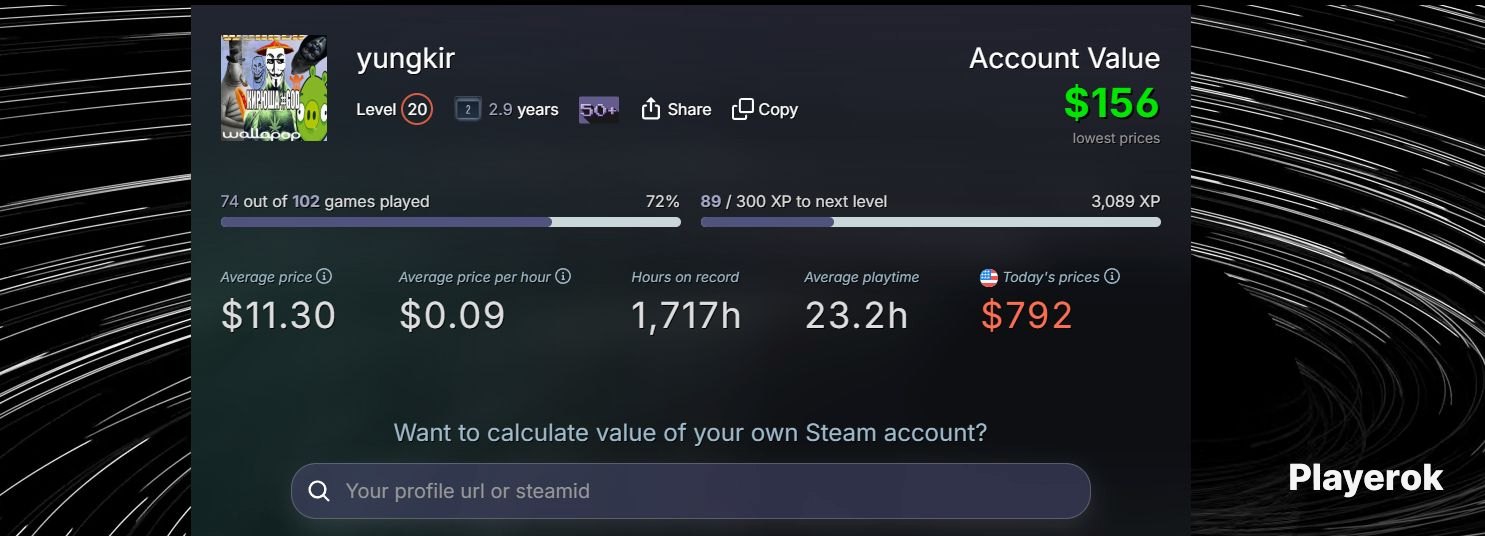The image size is (1485, 536).
Task: Click the XP to next level bar
Action: 931,222
